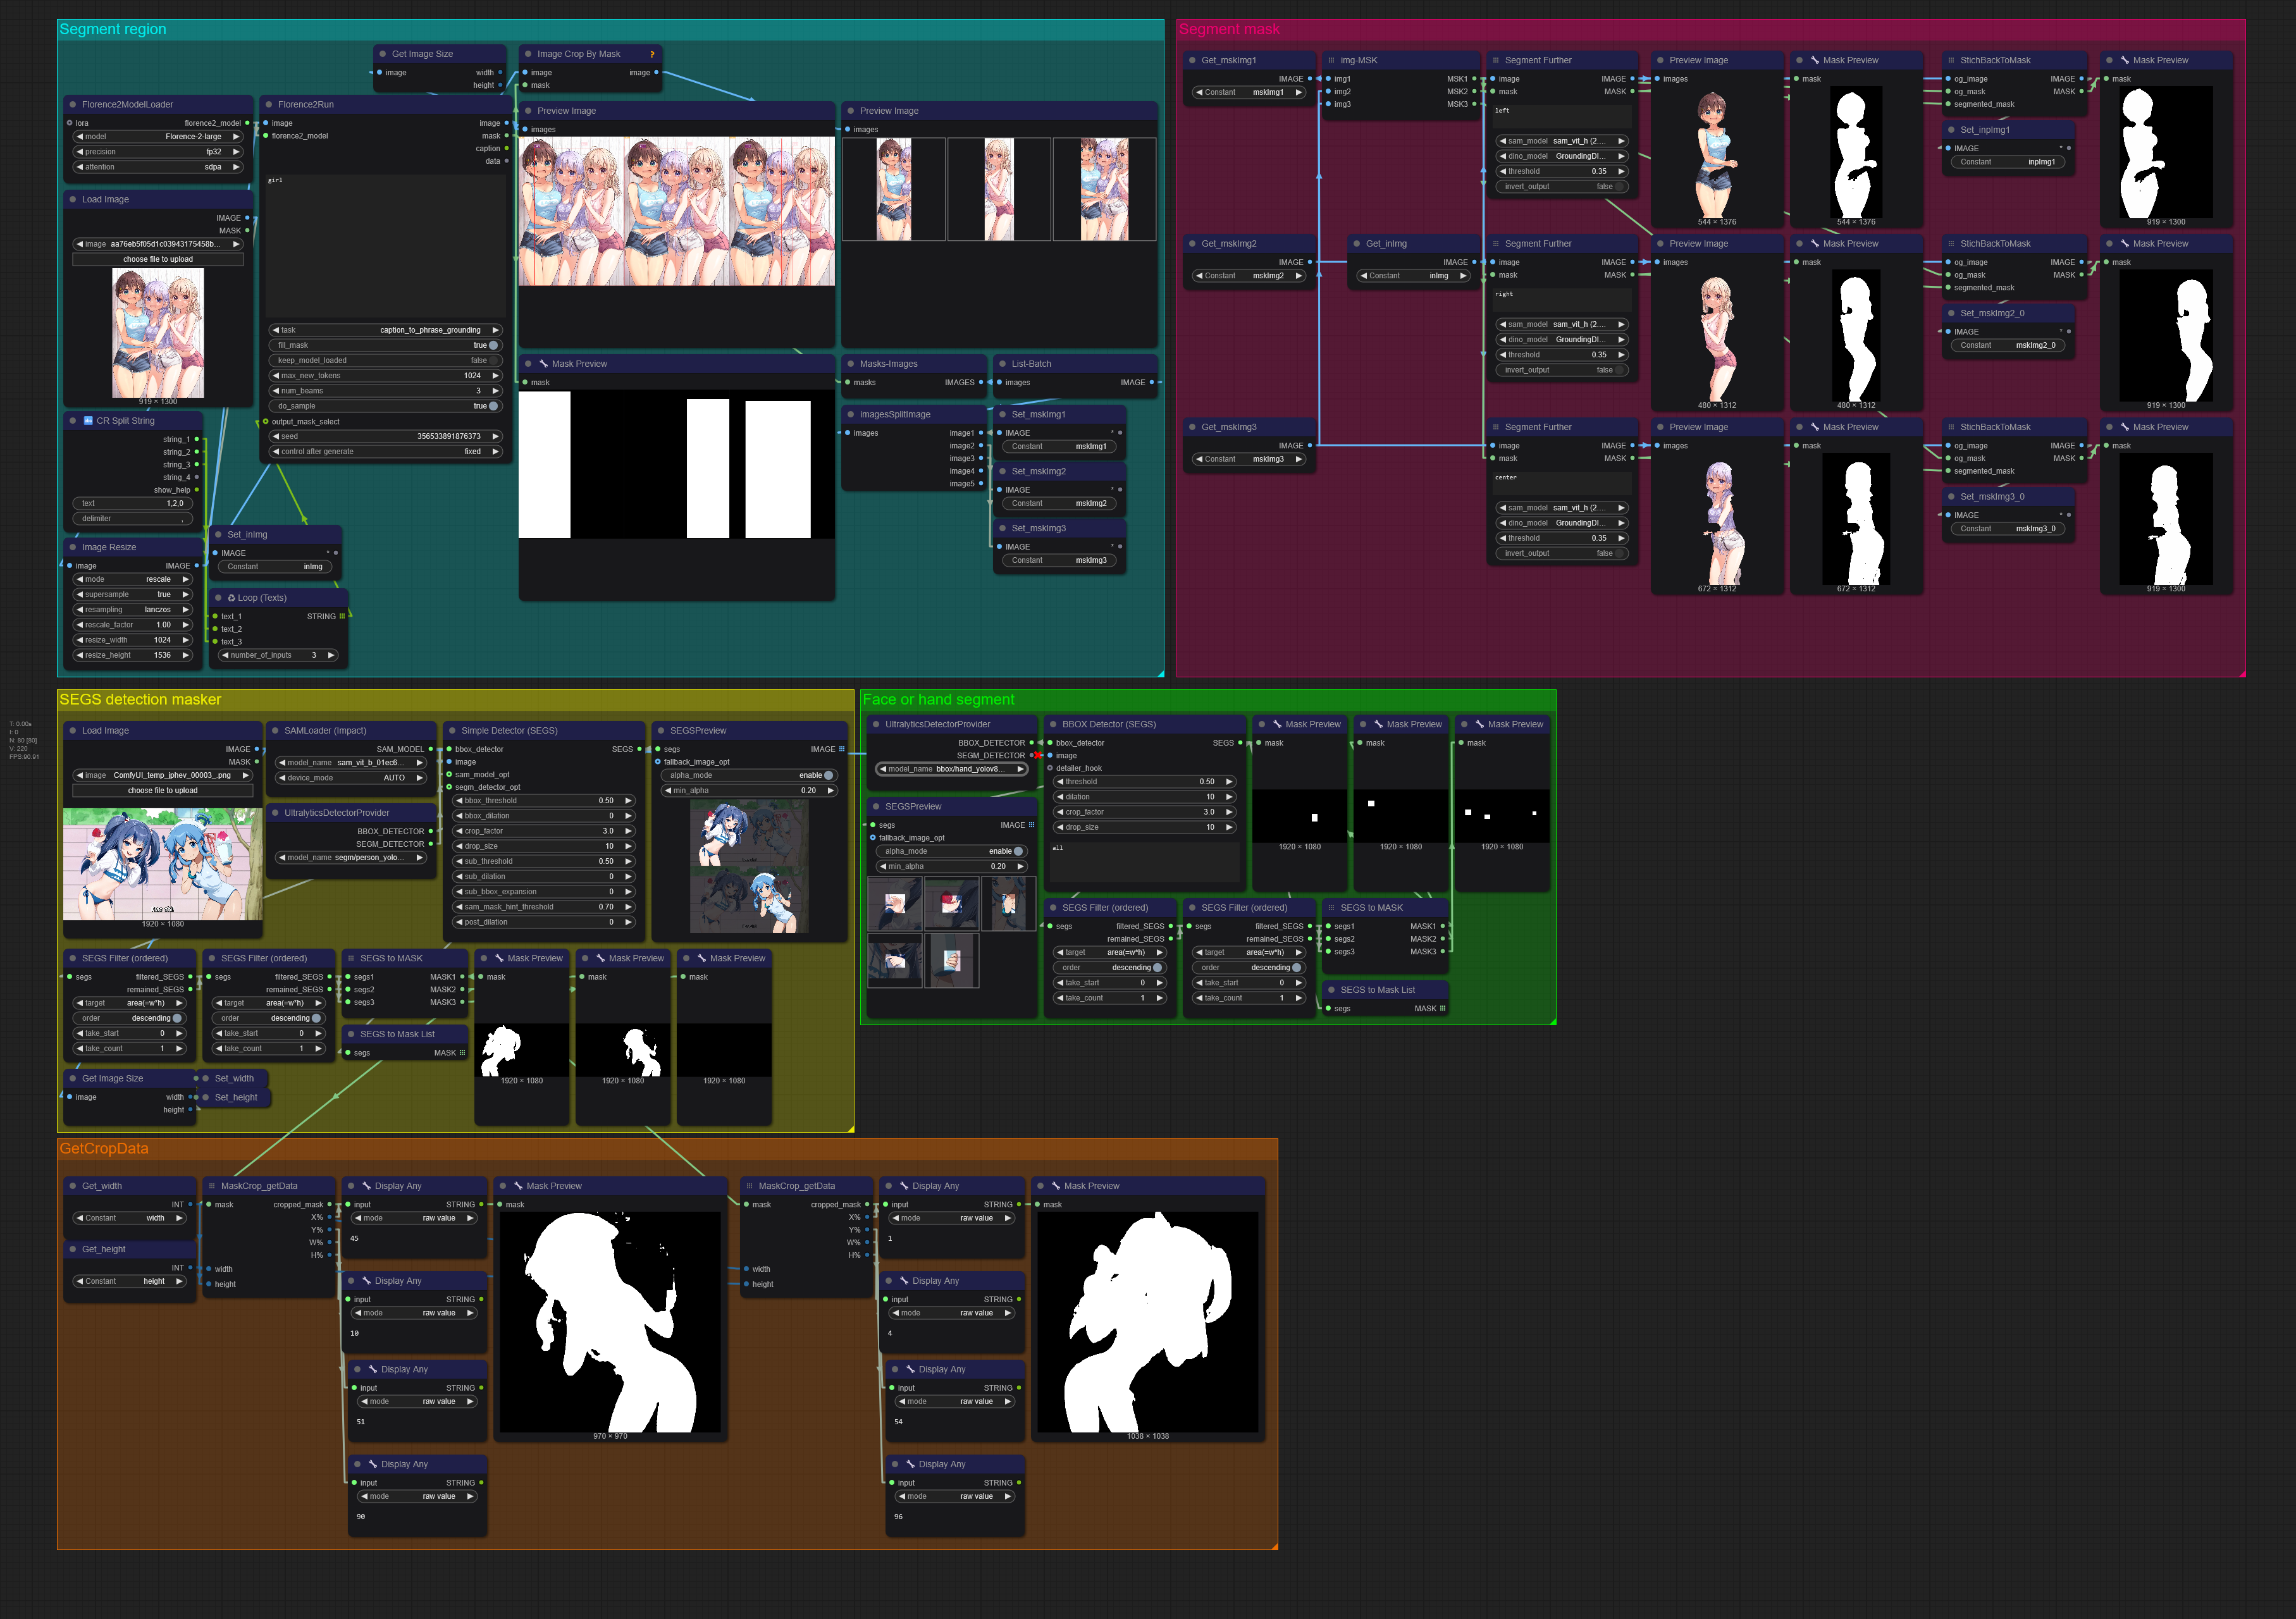
Task: Click the help question mark on Image Crop By Mask
Action: point(652,54)
